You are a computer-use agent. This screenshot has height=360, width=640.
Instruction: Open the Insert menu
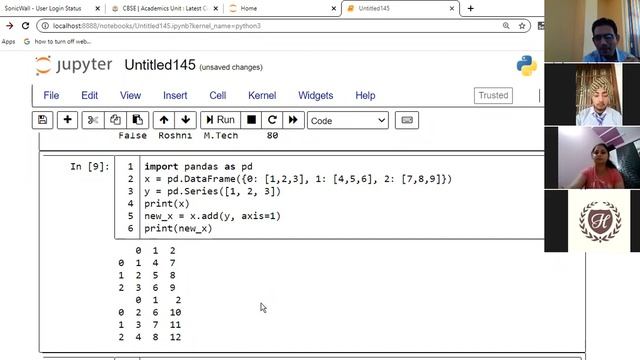tap(175, 96)
